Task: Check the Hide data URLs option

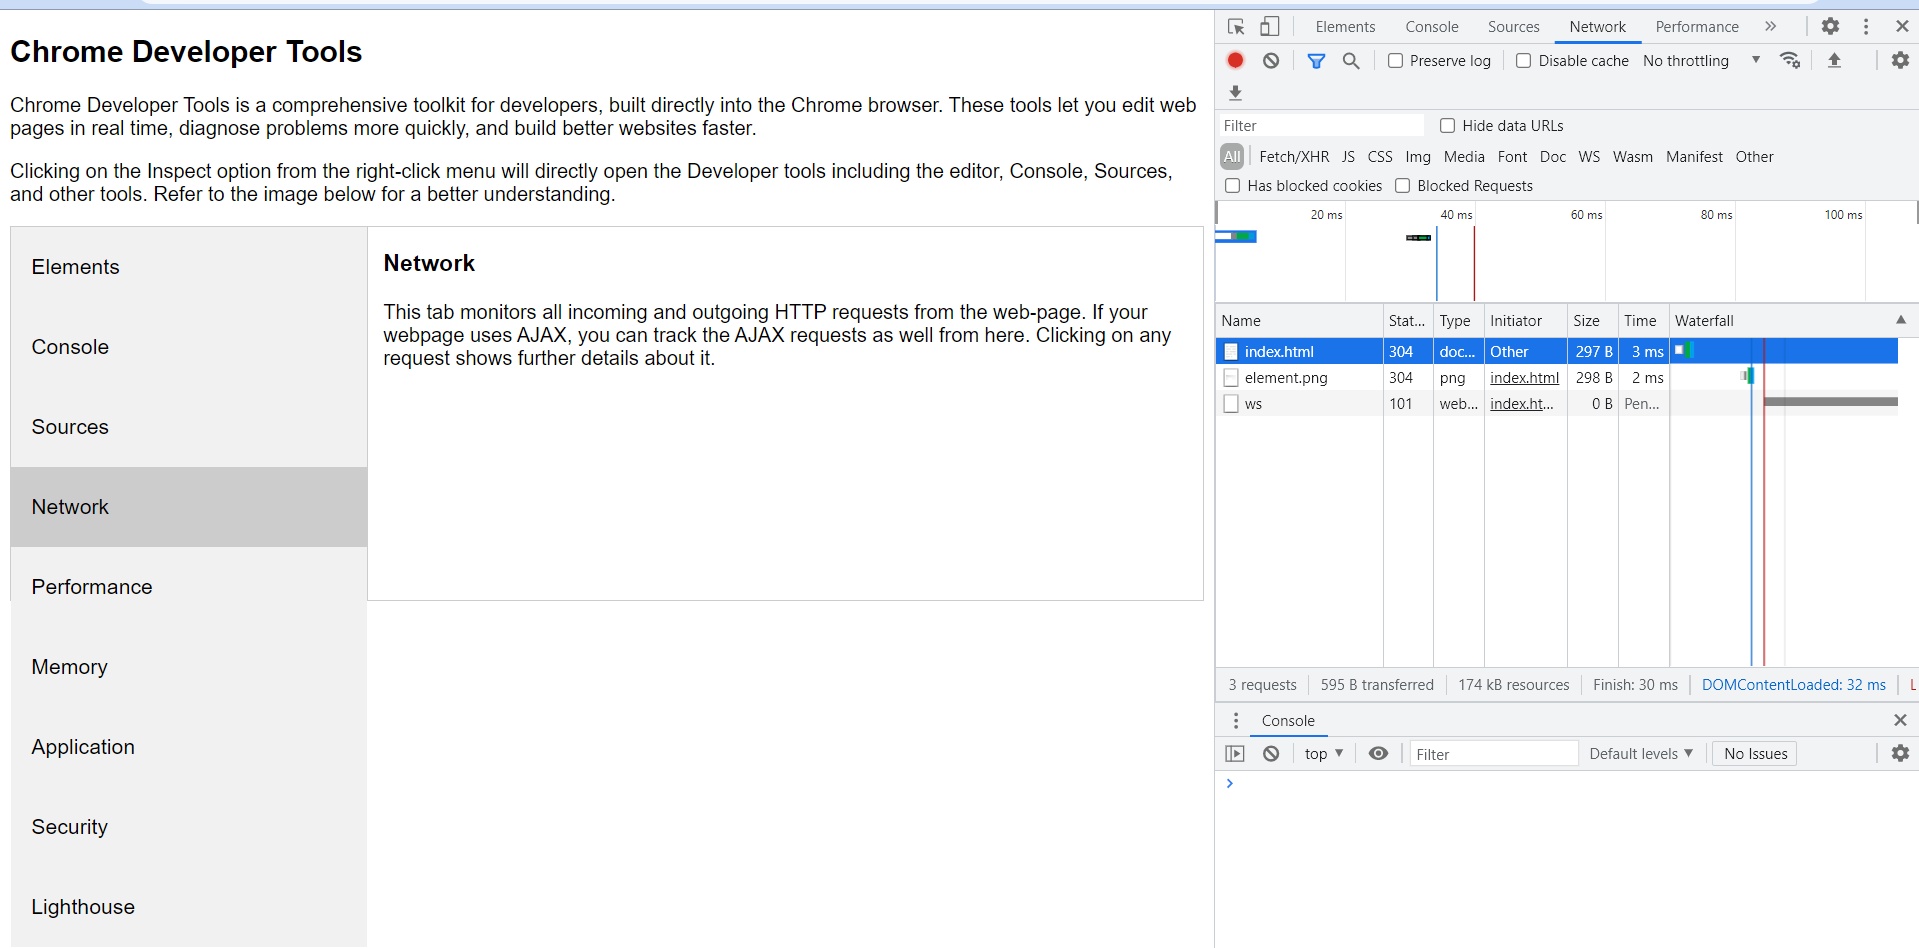Action: tap(1447, 126)
